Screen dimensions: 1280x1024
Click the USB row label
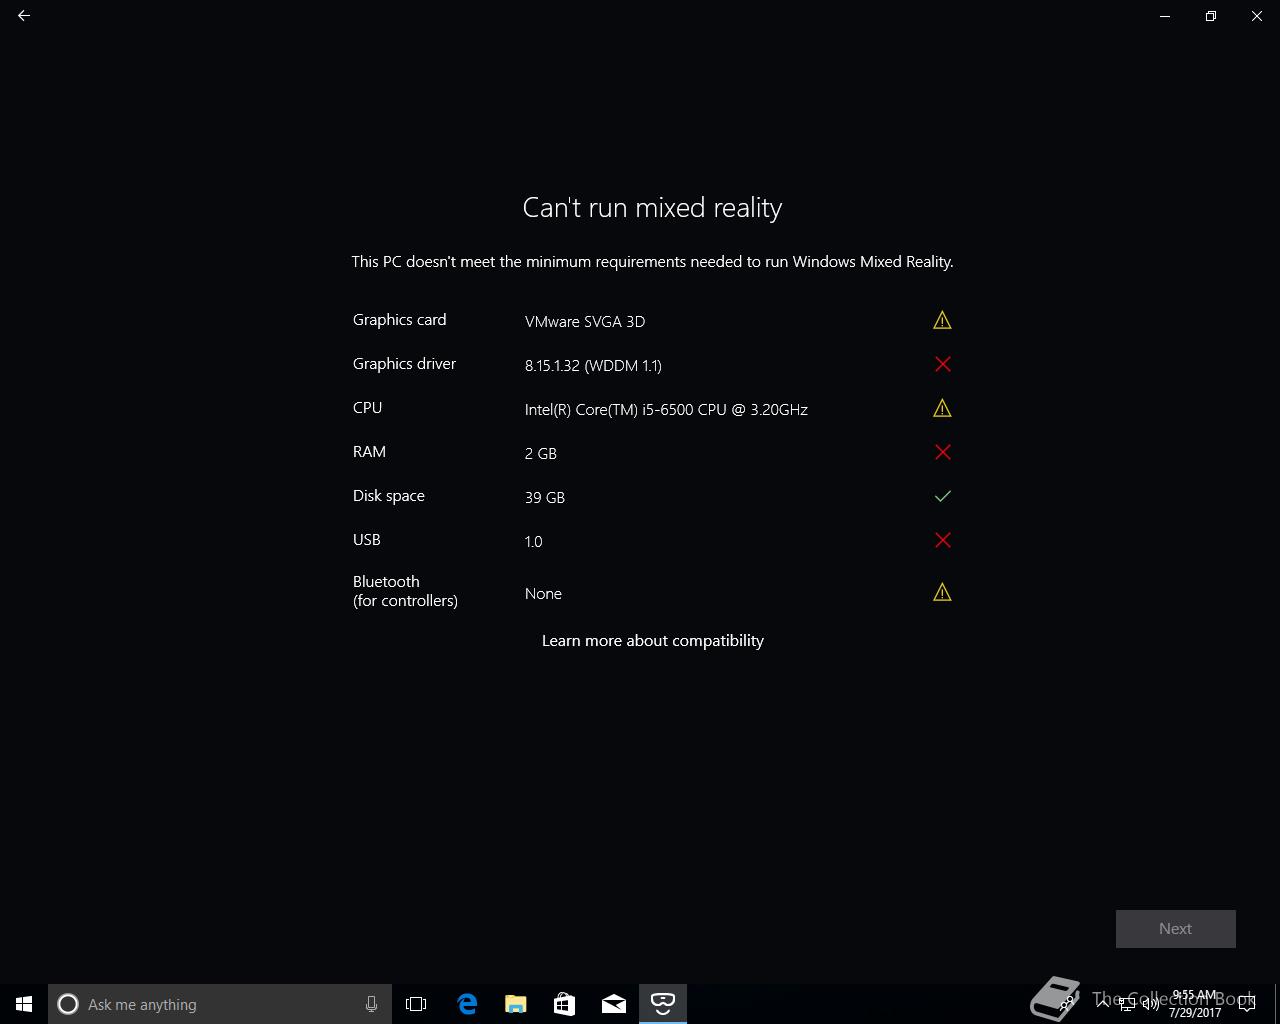(366, 540)
